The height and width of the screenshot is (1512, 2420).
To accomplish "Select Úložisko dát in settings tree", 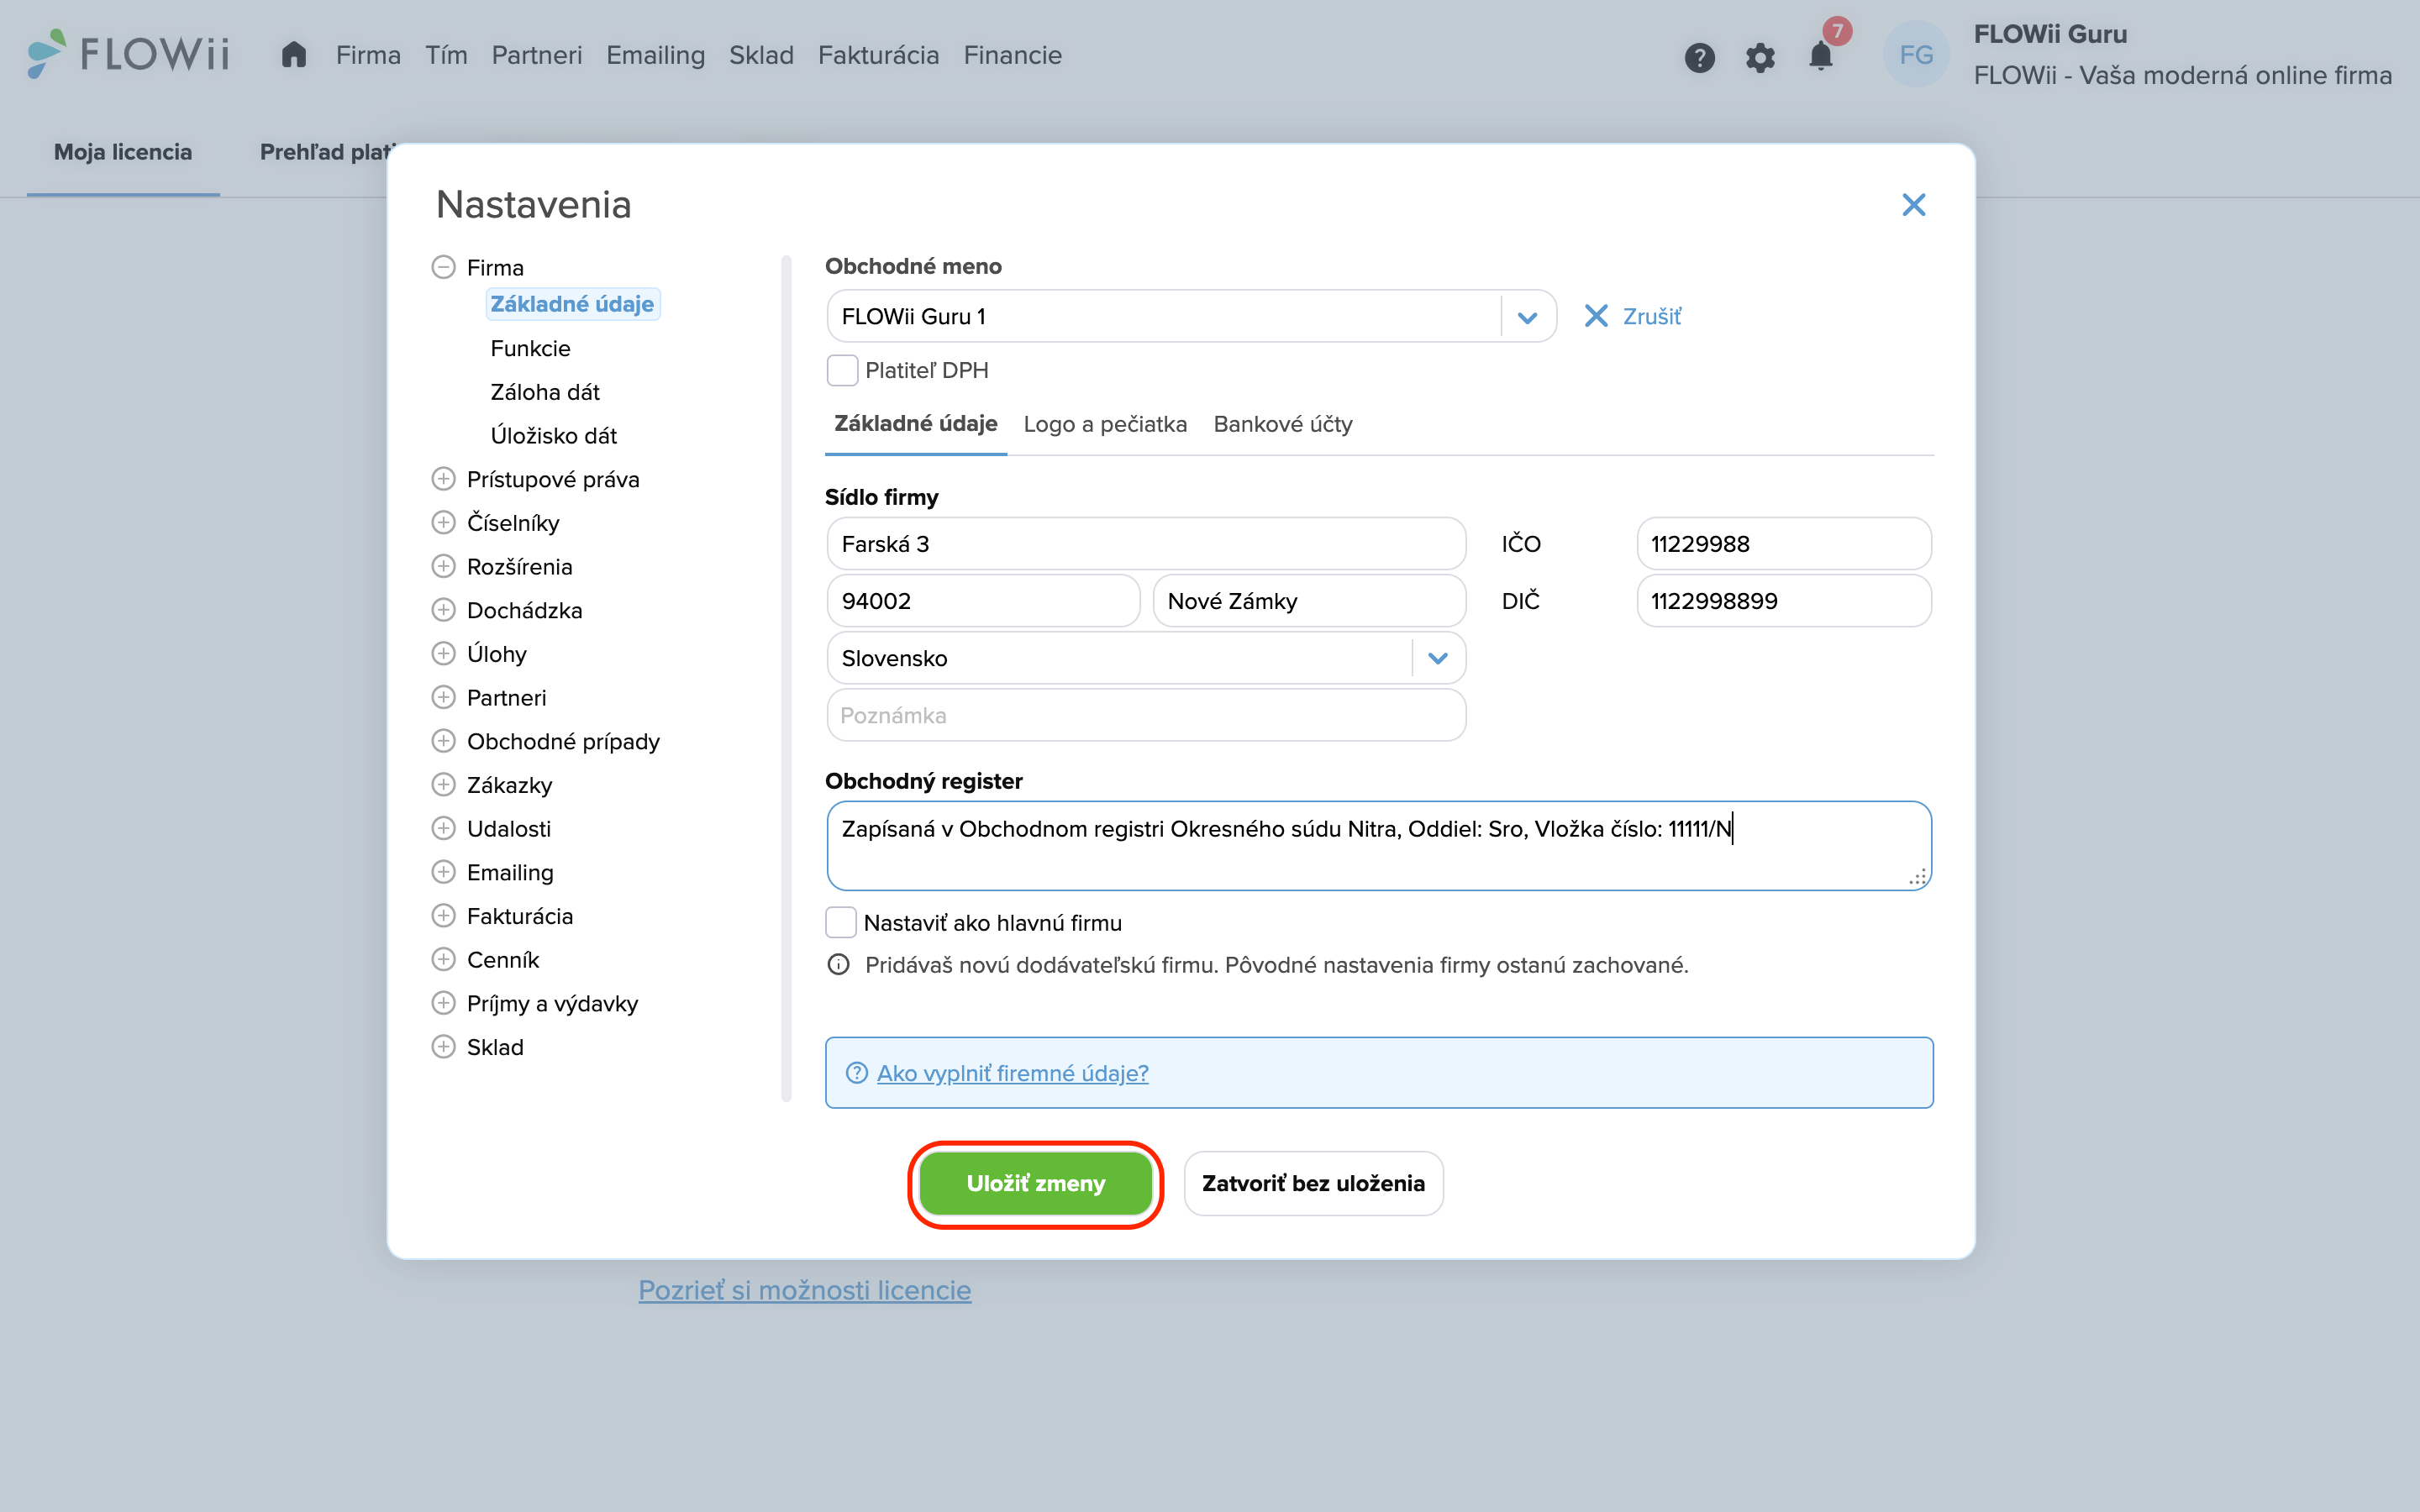I will pos(553,435).
